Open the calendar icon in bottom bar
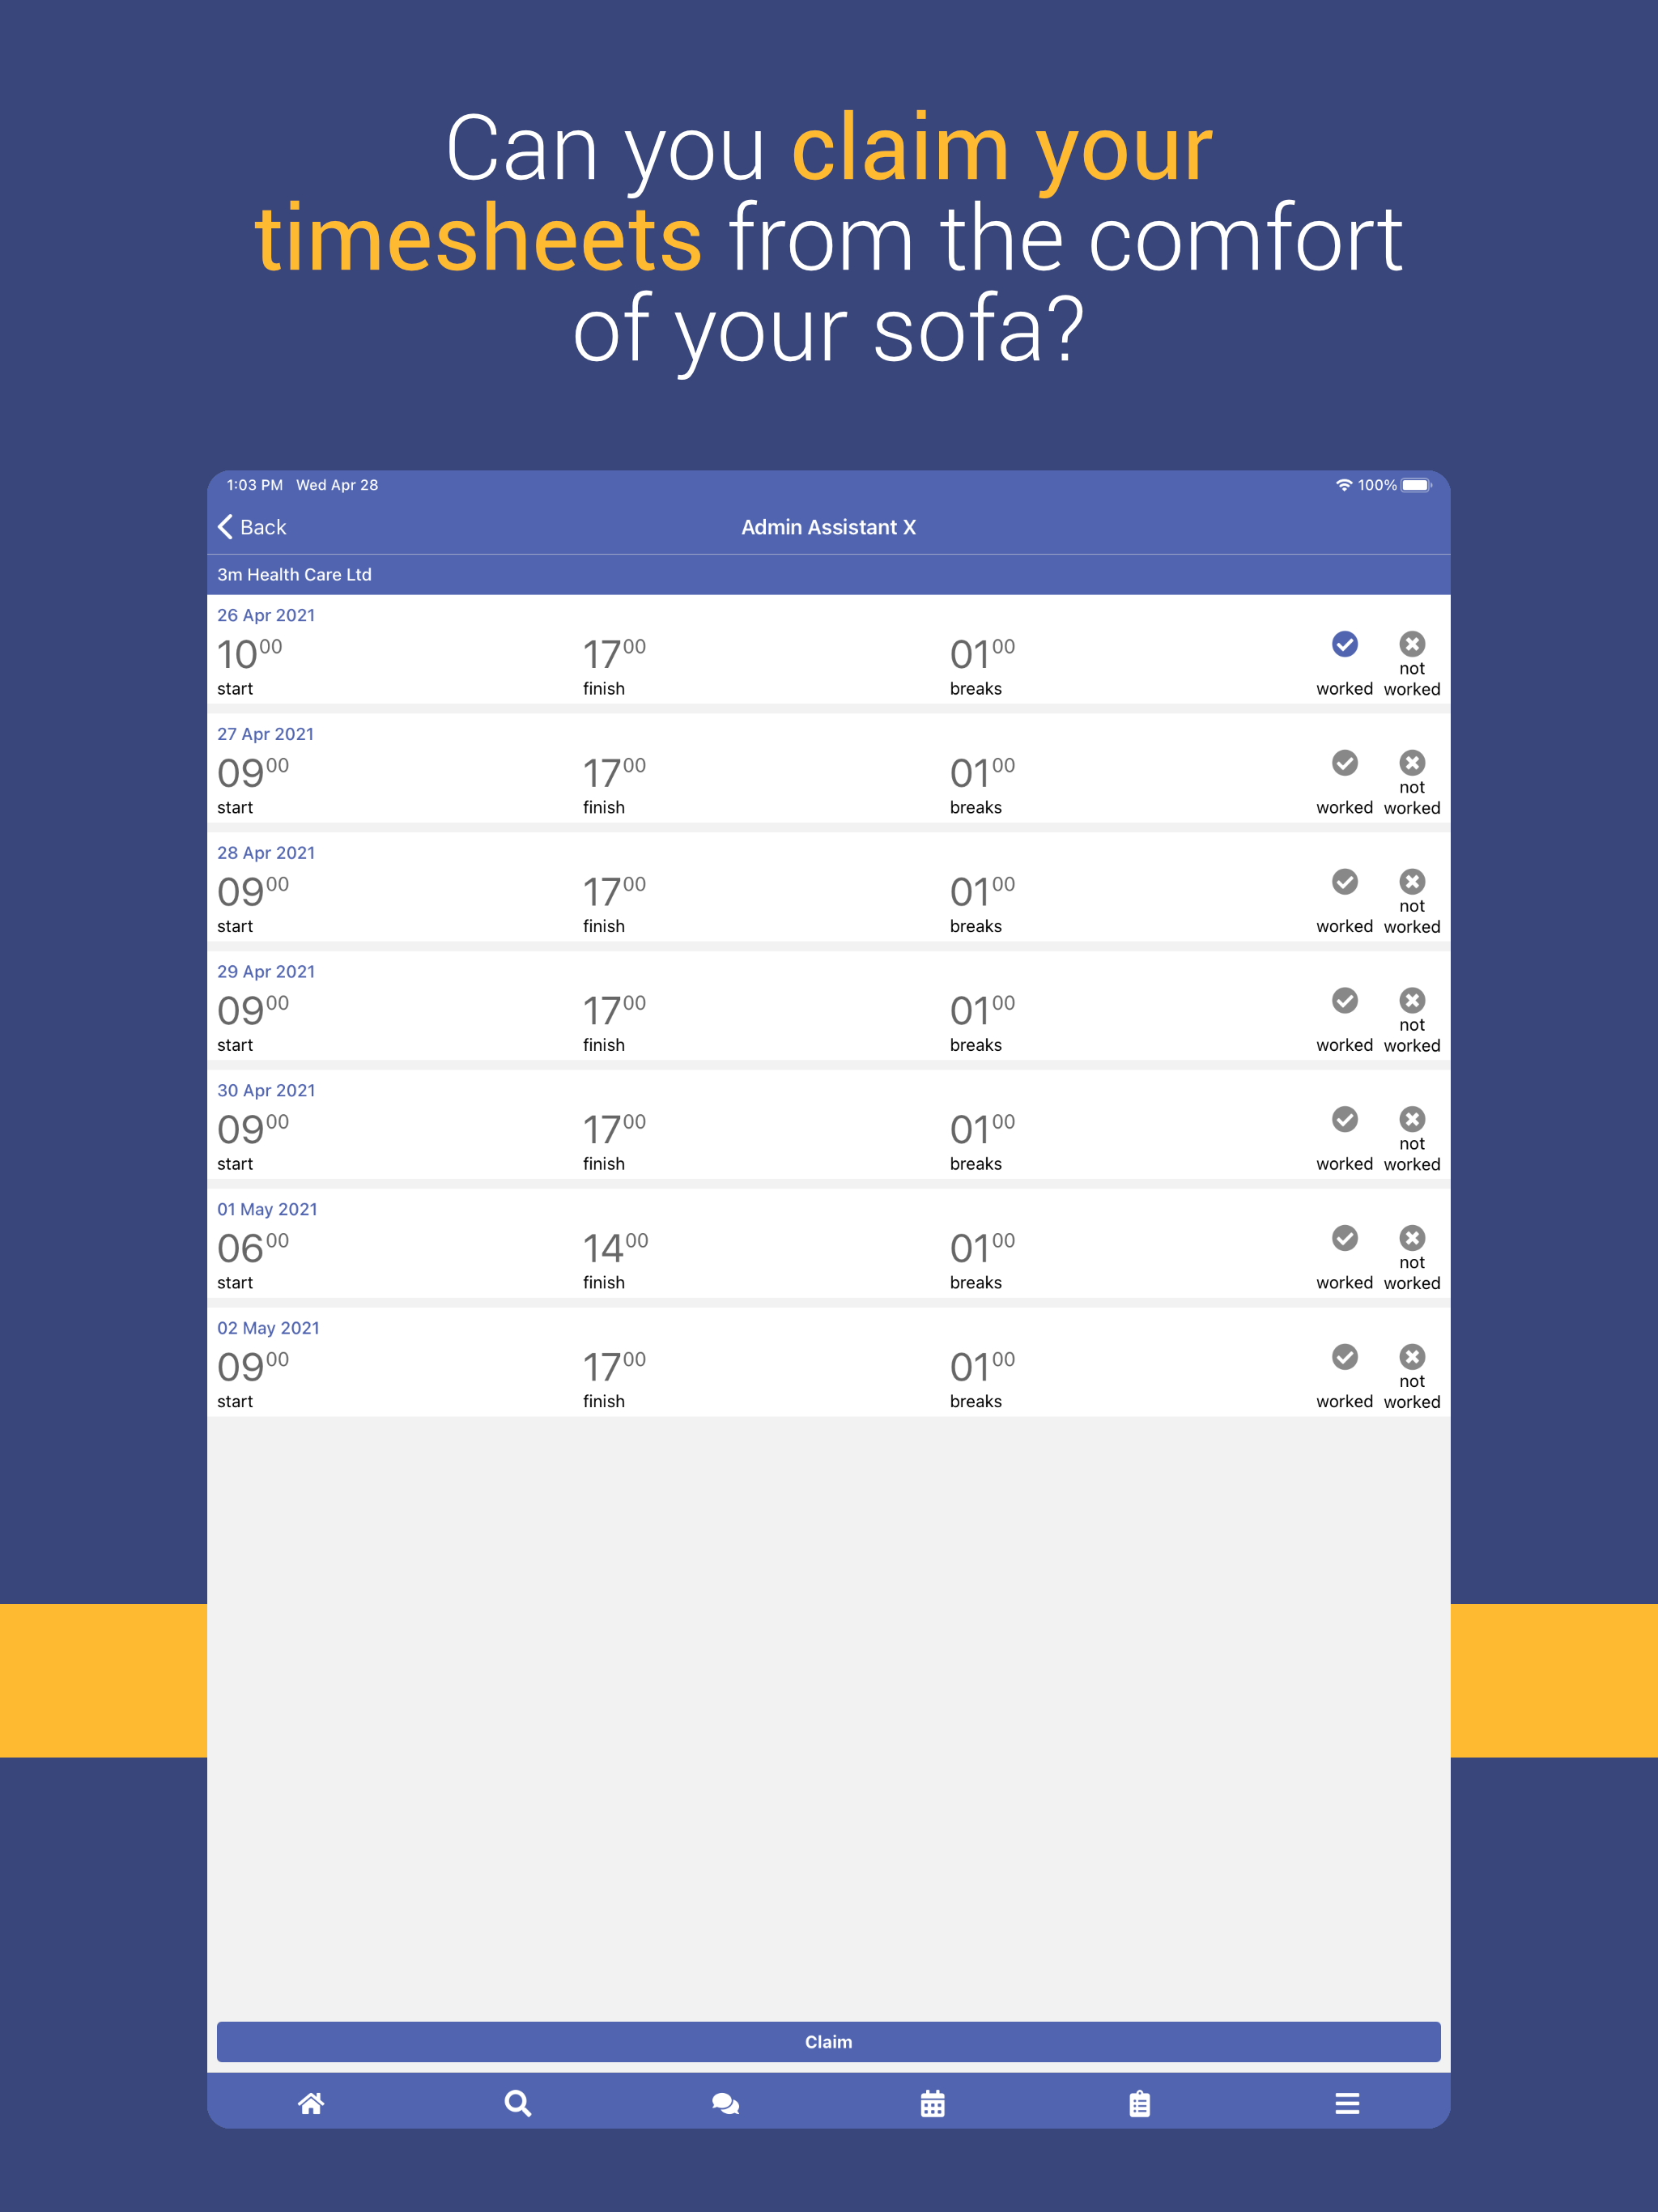 point(932,2103)
